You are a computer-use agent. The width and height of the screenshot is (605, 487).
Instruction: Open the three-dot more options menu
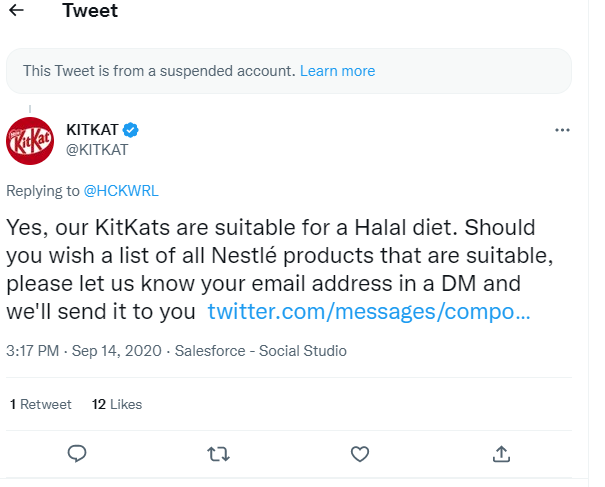point(562,131)
